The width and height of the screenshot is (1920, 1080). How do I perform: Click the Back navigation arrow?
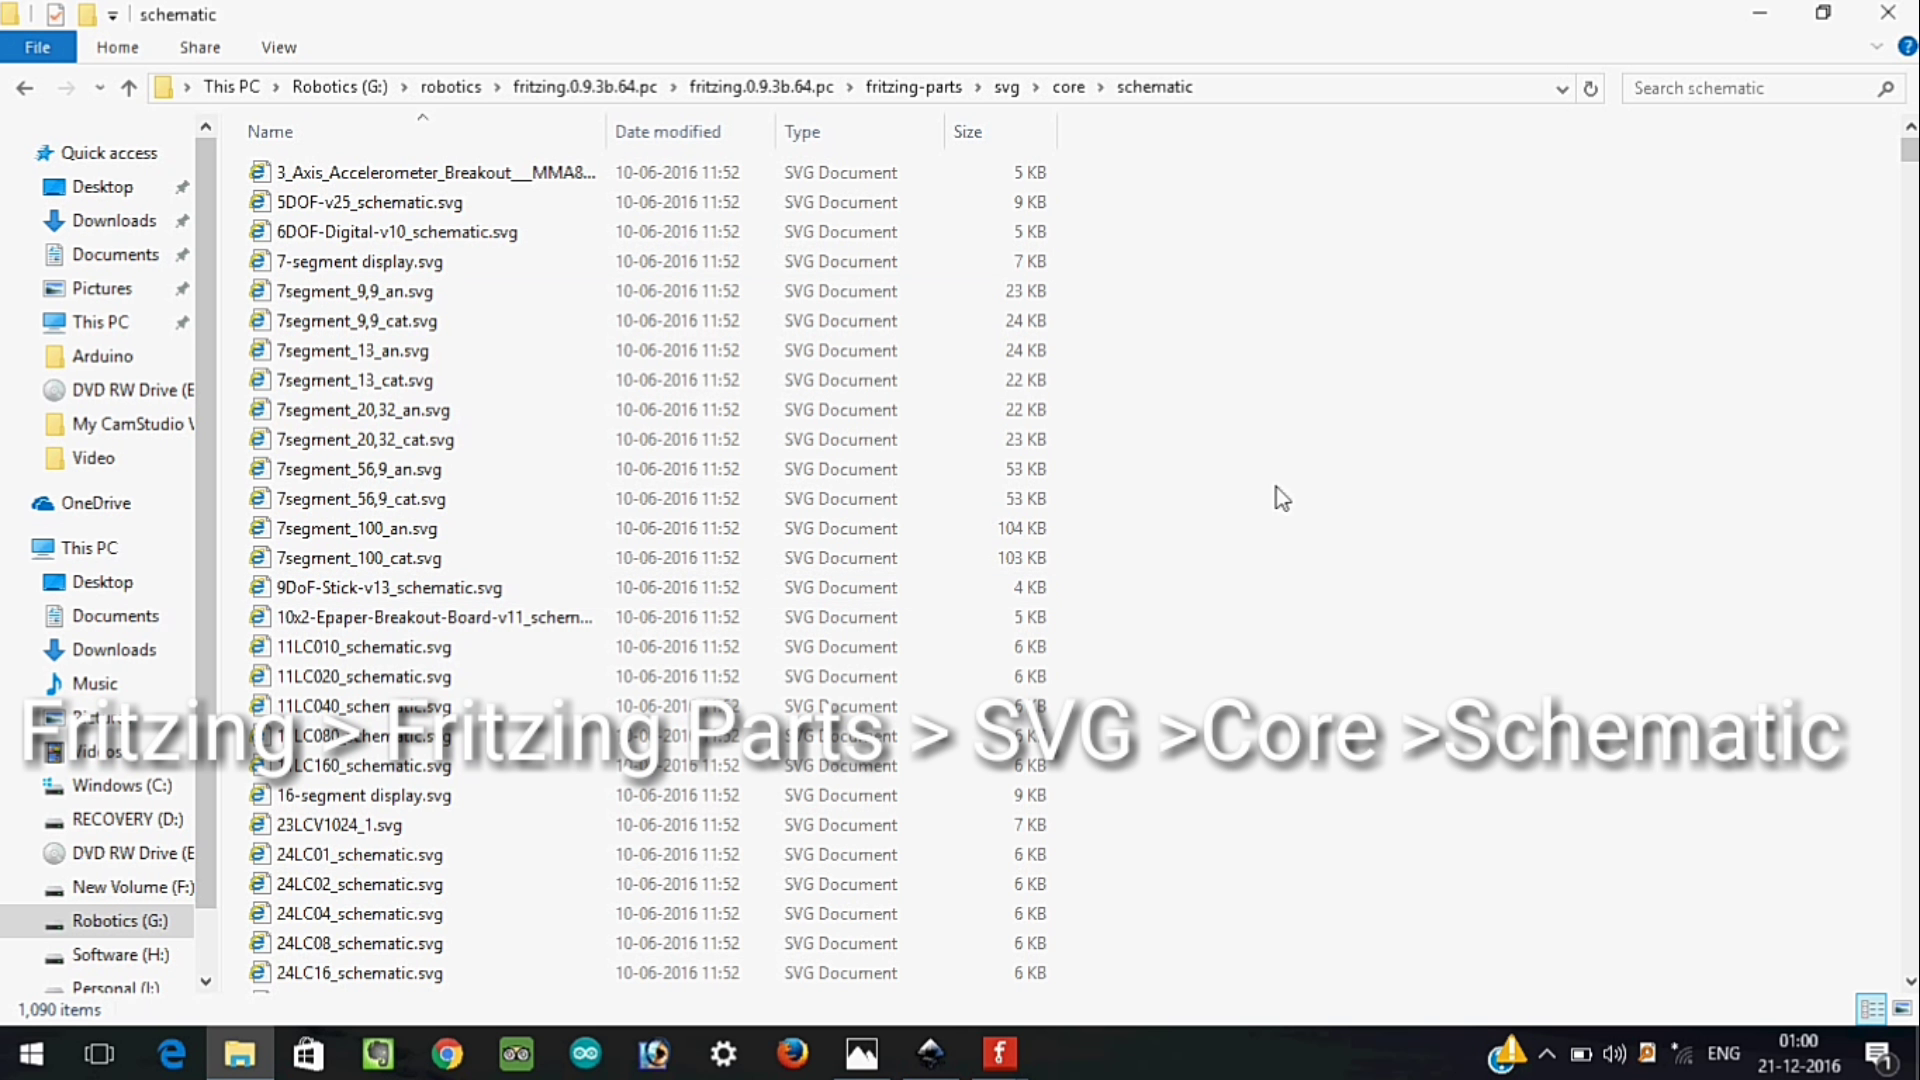pyautogui.click(x=25, y=88)
